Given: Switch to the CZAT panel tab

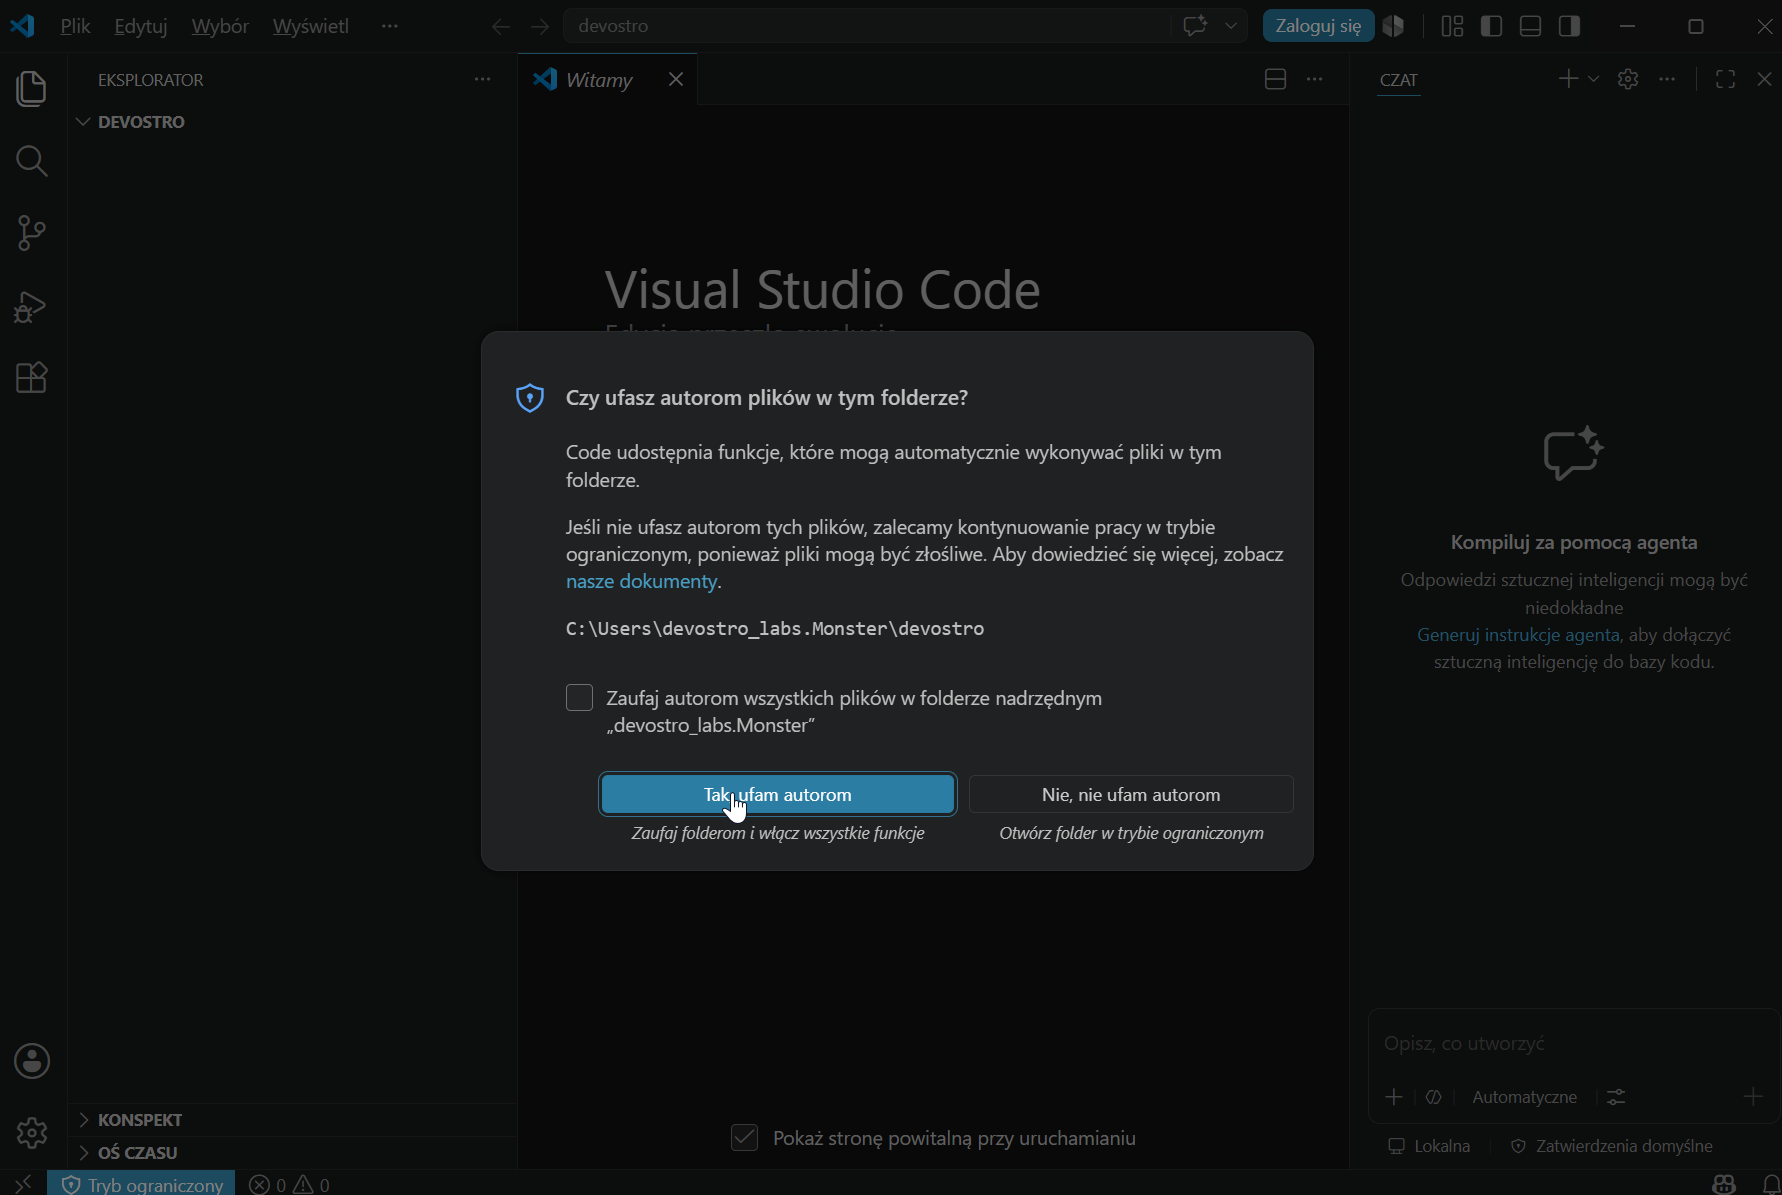Looking at the screenshot, I should [x=1398, y=80].
